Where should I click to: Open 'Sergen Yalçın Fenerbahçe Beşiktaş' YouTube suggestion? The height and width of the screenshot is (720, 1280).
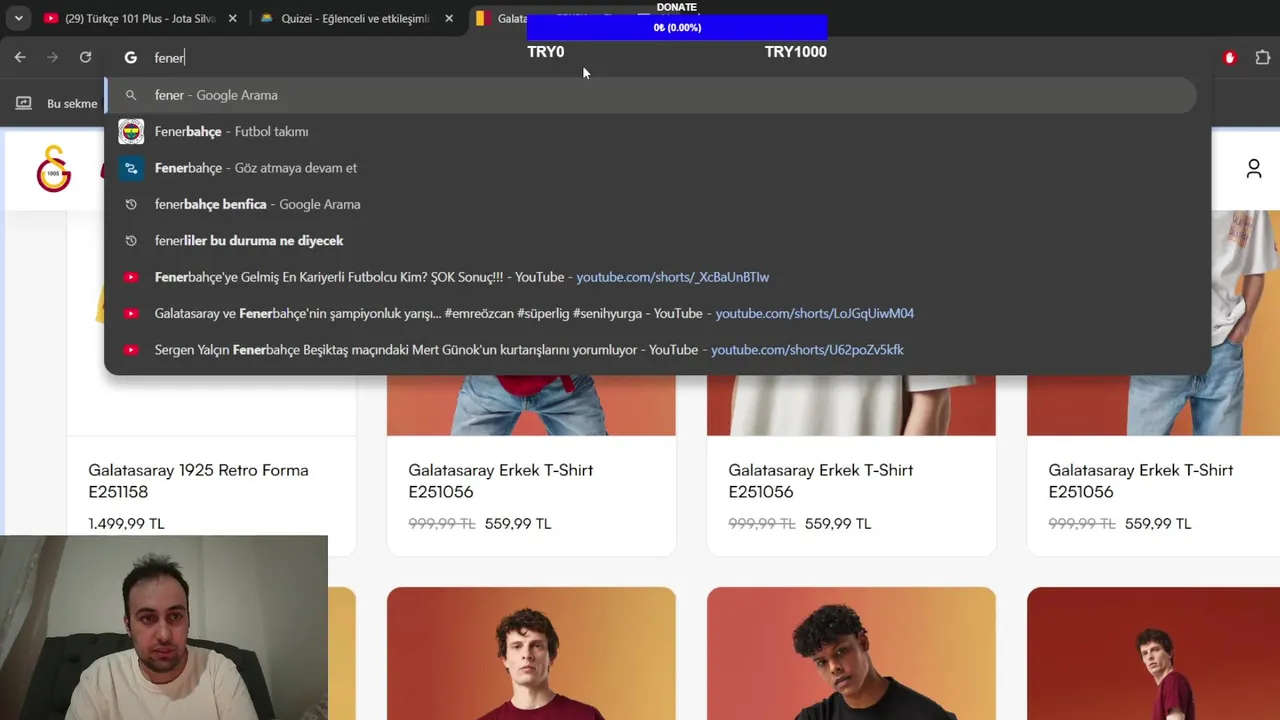coord(650,349)
